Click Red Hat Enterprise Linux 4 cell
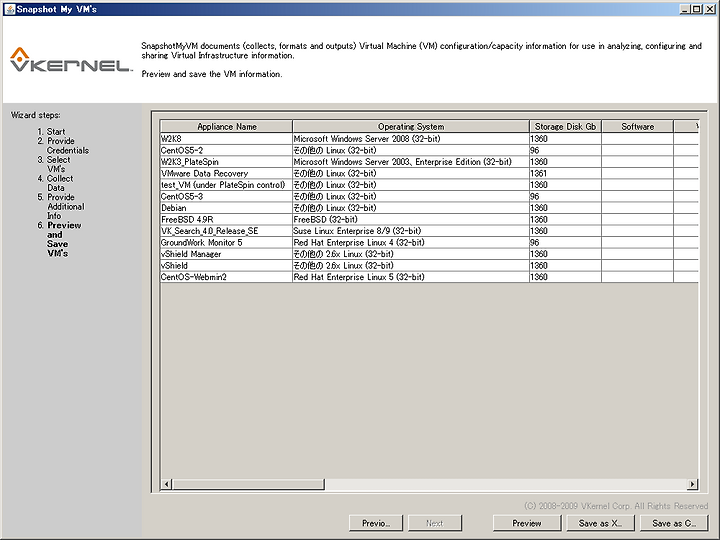This screenshot has height=540, width=720. (x=411, y=242)
